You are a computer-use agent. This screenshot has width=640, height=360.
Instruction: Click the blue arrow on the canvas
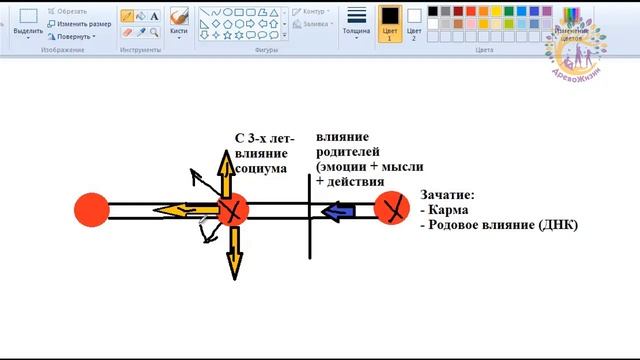pos(338,211)
